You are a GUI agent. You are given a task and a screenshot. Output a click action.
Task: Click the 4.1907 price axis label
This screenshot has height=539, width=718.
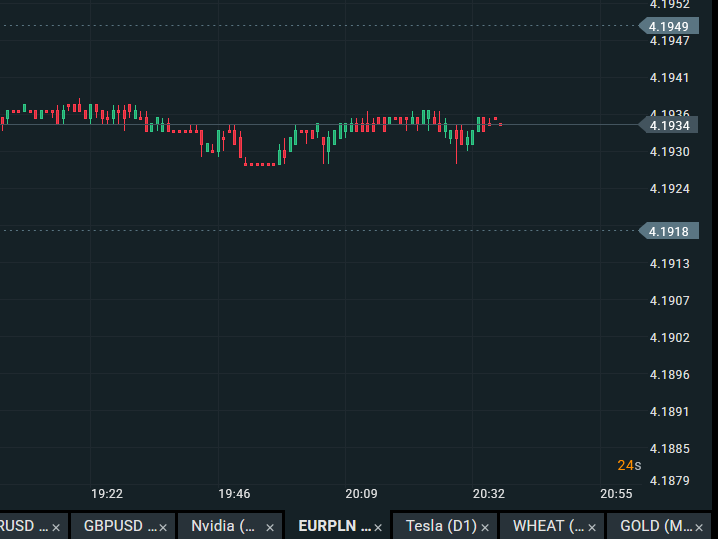[x=669, y=301]
